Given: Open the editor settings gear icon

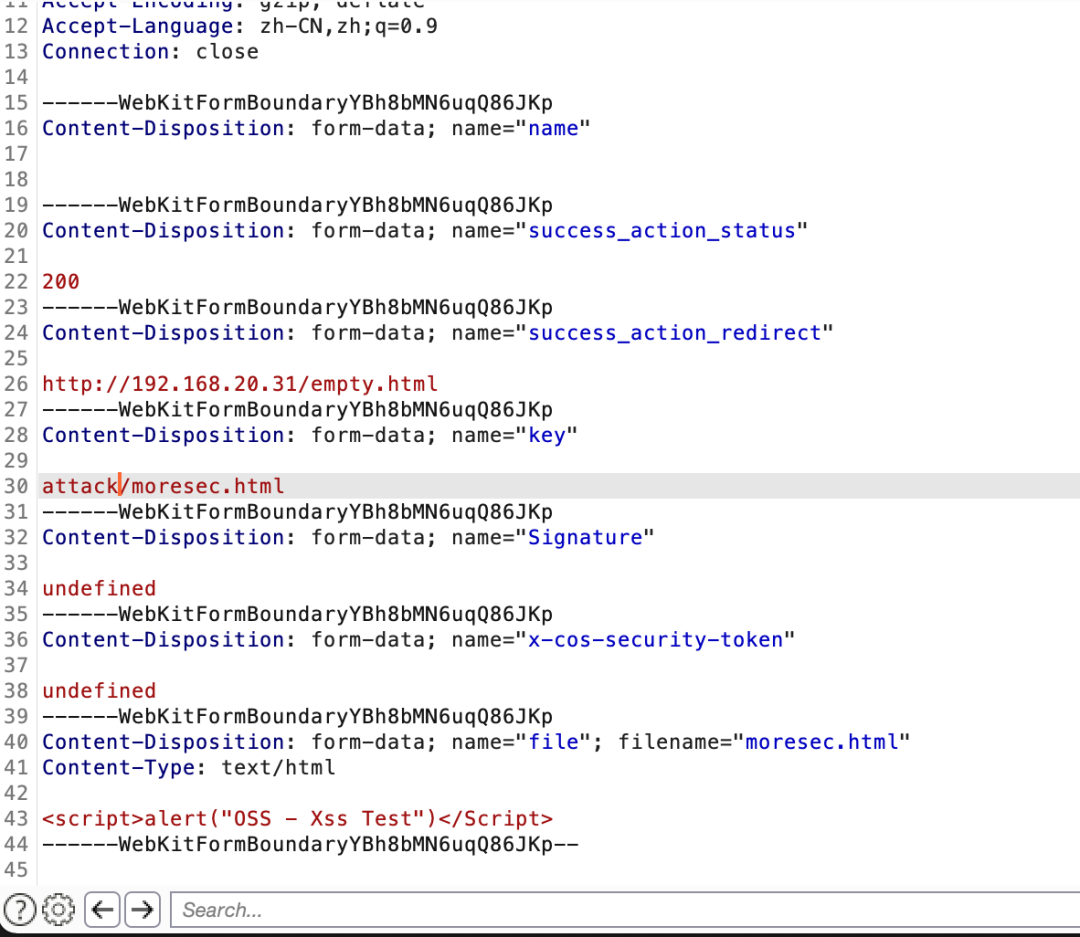Looking at the screenshot, I should coord(59,910).
